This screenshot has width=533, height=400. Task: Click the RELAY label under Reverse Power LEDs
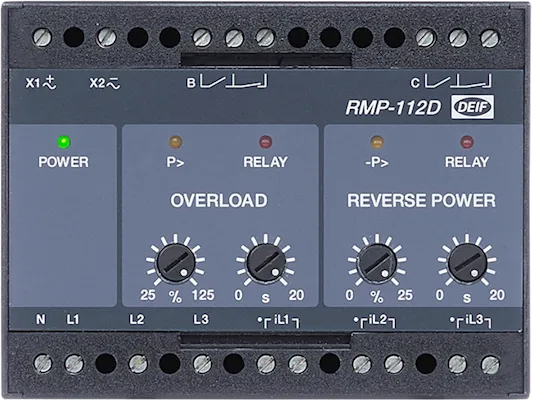point(467,162)
